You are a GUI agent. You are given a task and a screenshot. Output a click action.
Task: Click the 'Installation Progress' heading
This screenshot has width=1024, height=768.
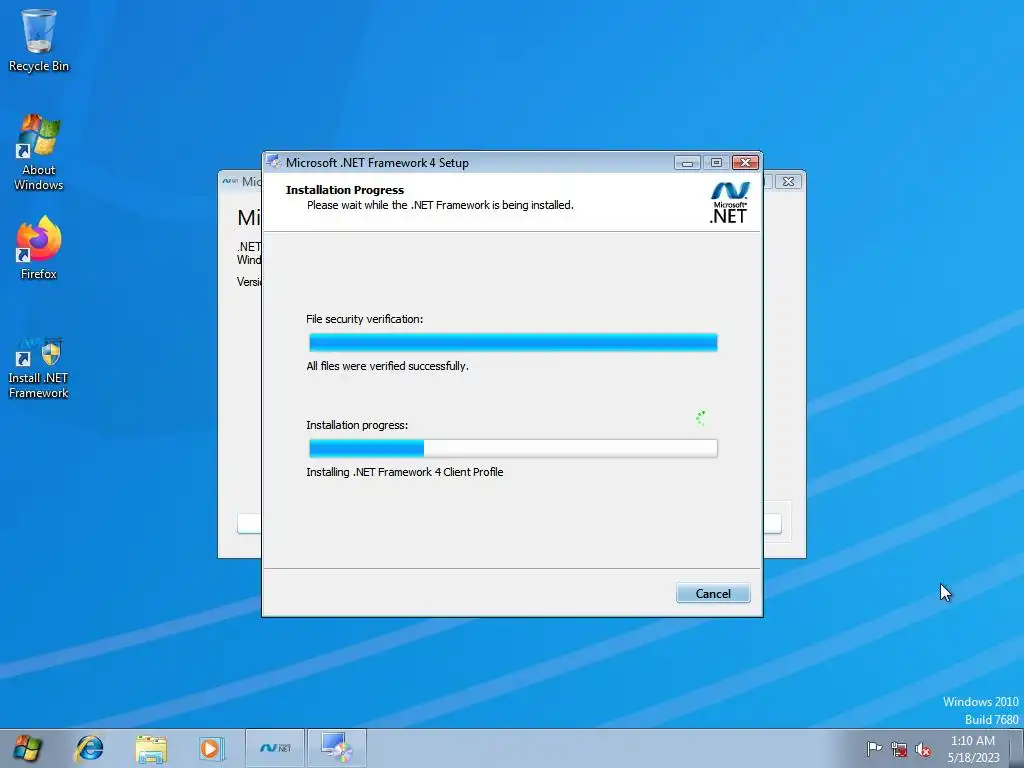345,190
